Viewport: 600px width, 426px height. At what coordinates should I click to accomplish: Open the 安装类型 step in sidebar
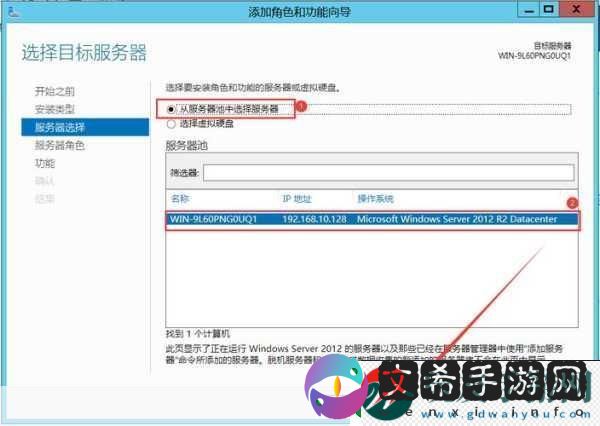coord(55,109)
